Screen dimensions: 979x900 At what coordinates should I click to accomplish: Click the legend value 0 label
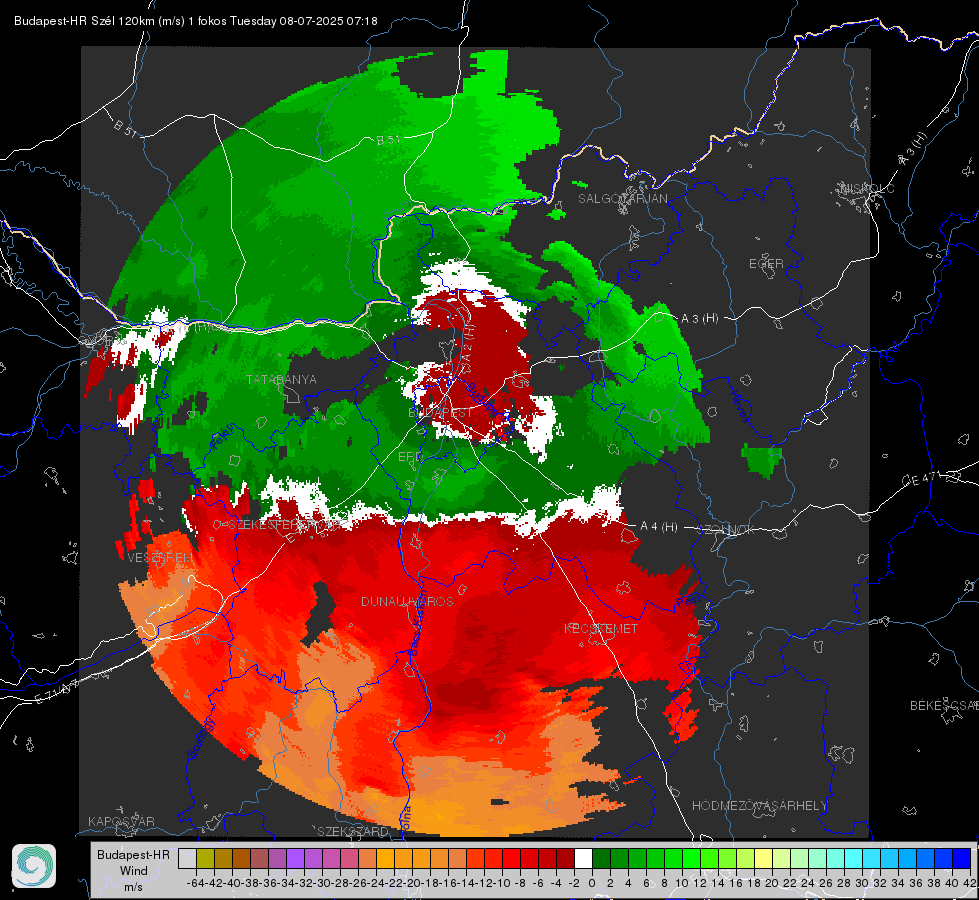coord(591,883)
